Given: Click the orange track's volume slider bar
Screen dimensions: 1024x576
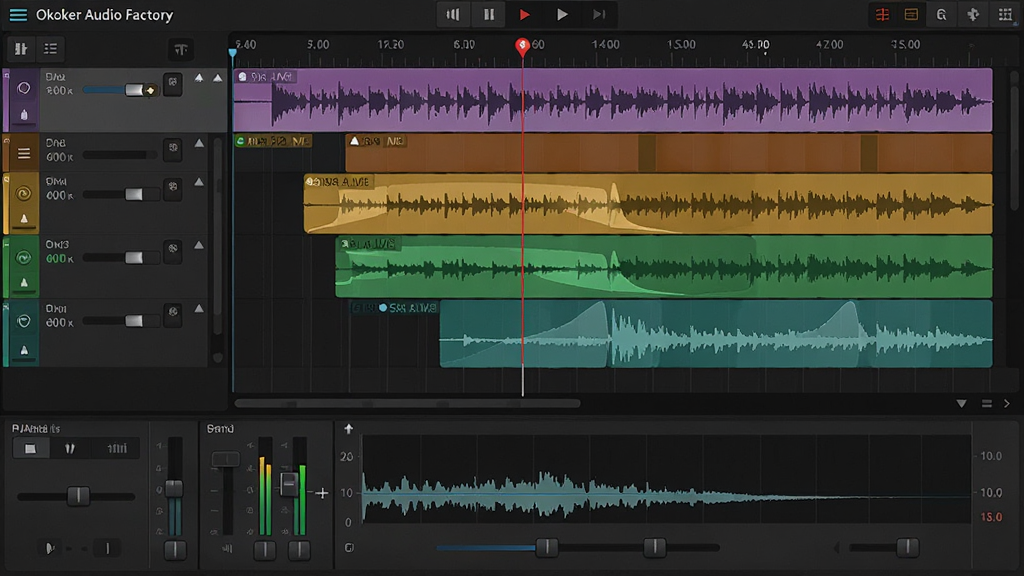Looking at the screenshot, I should [x=120, y=155].
